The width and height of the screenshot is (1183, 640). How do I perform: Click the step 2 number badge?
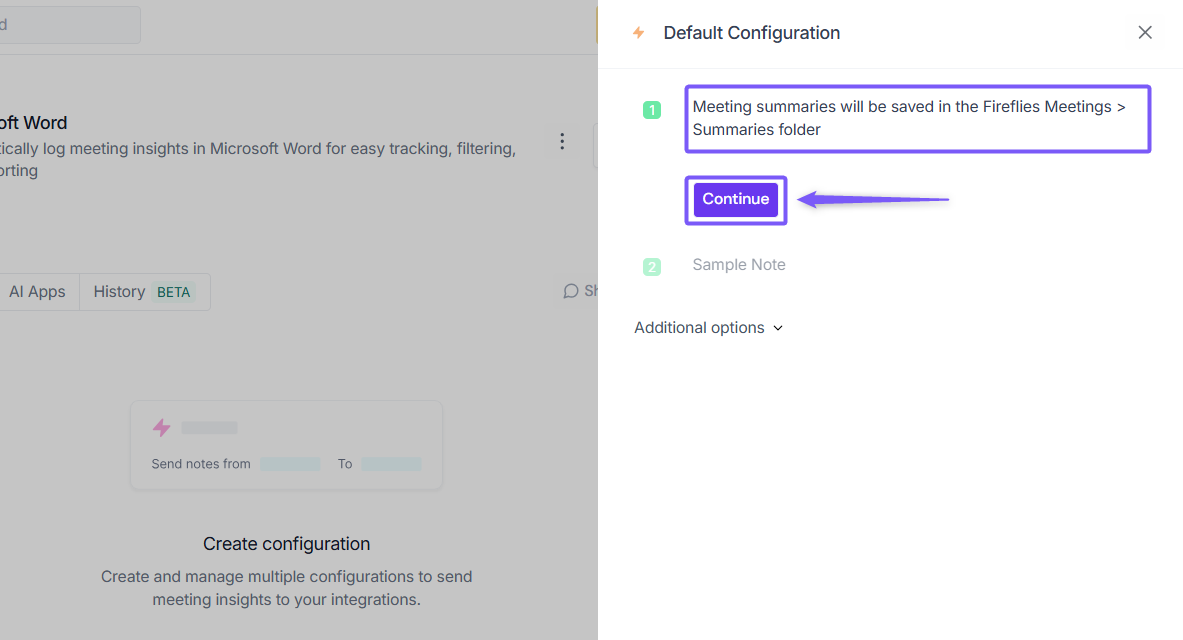[x=652, y=267]
